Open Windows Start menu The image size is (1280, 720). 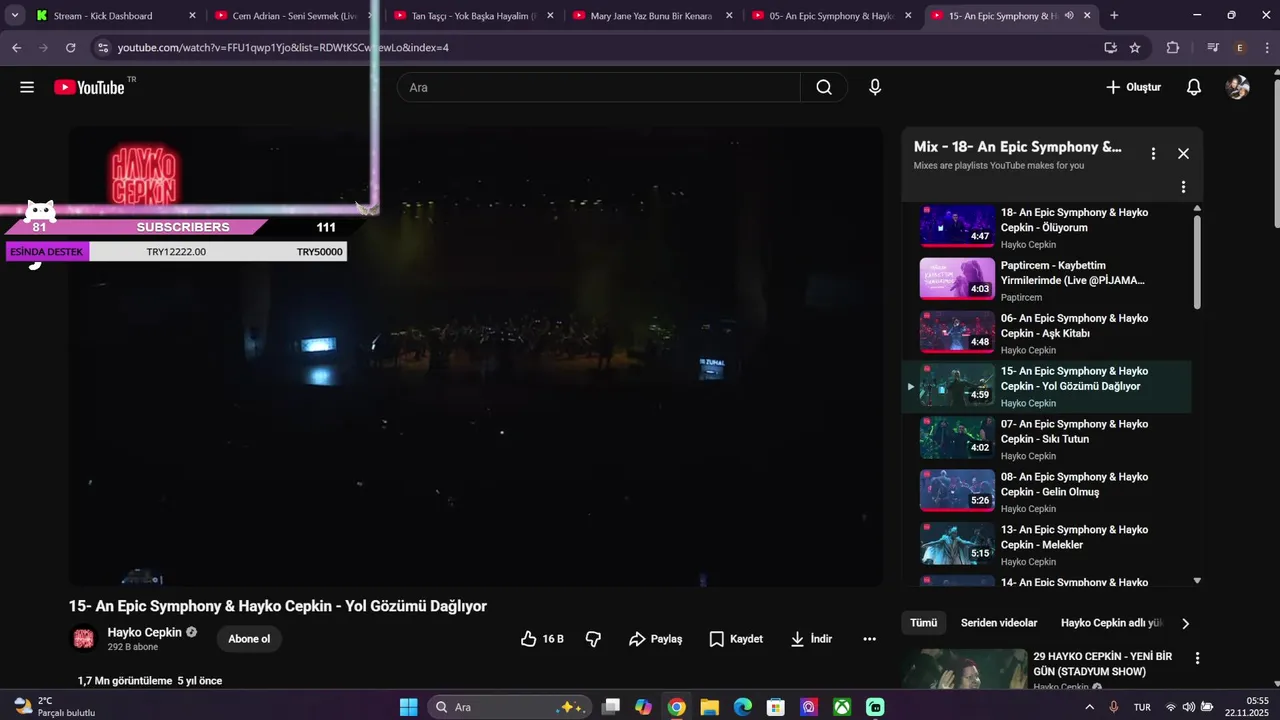click(x=409, y=707)
